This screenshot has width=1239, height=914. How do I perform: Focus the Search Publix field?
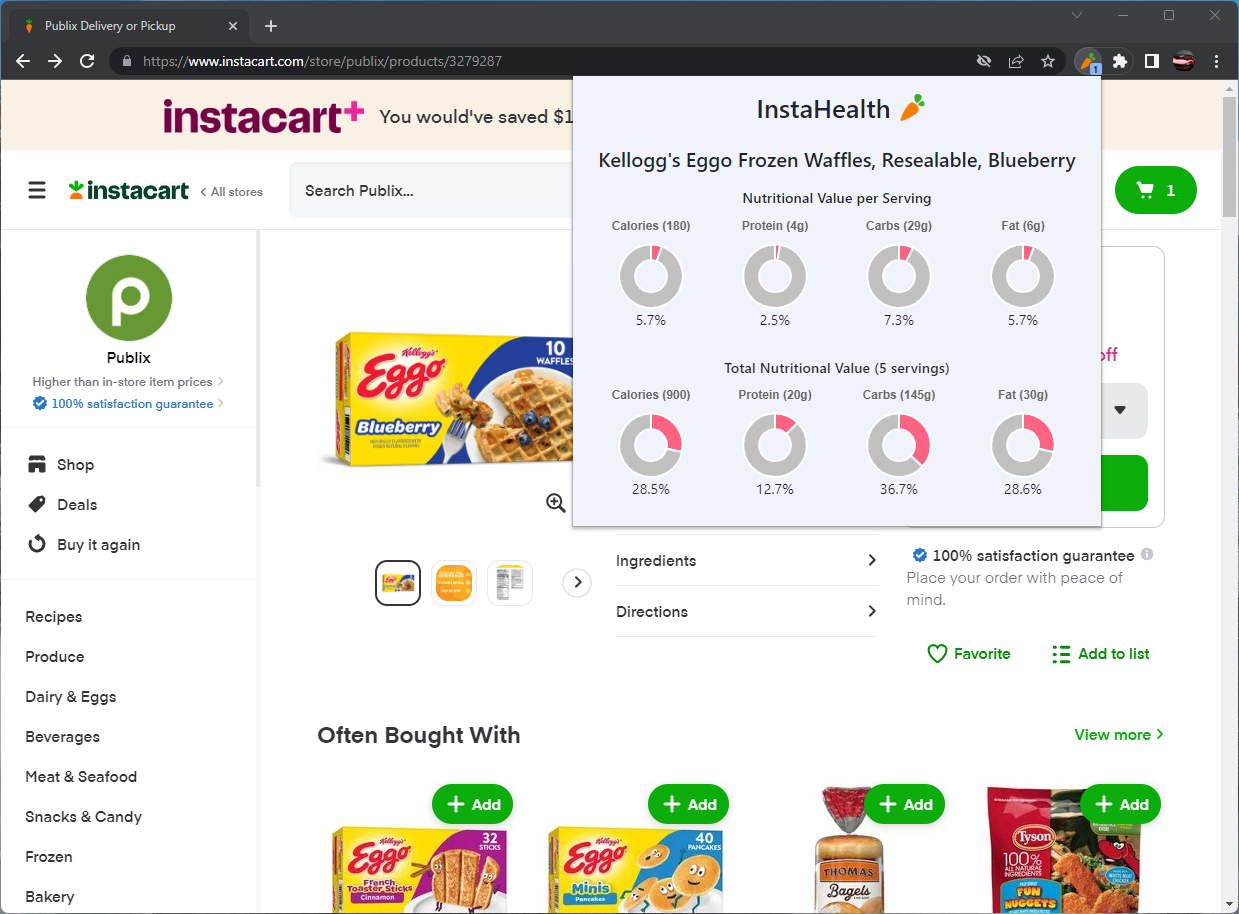pyautogui.click(x=431, y=190)
